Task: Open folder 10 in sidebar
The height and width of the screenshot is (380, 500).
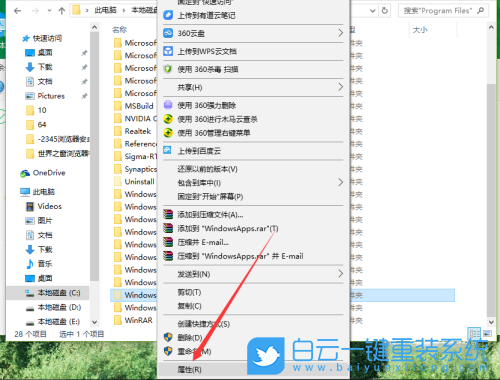Action: coord(36,110)
